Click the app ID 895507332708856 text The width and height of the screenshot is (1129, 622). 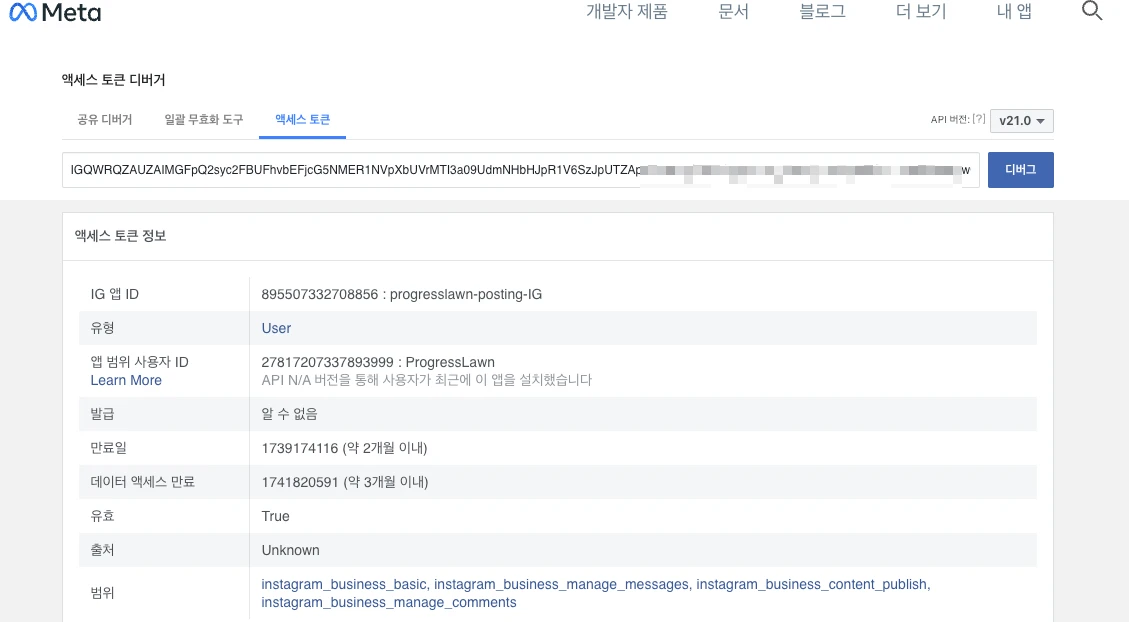coord(320,294)
